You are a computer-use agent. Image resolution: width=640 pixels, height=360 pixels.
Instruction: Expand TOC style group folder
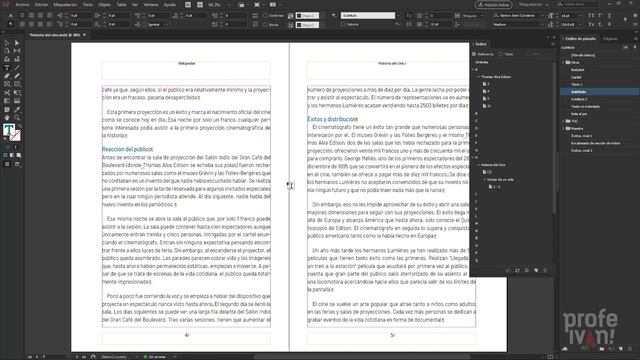tap(563, 121)
